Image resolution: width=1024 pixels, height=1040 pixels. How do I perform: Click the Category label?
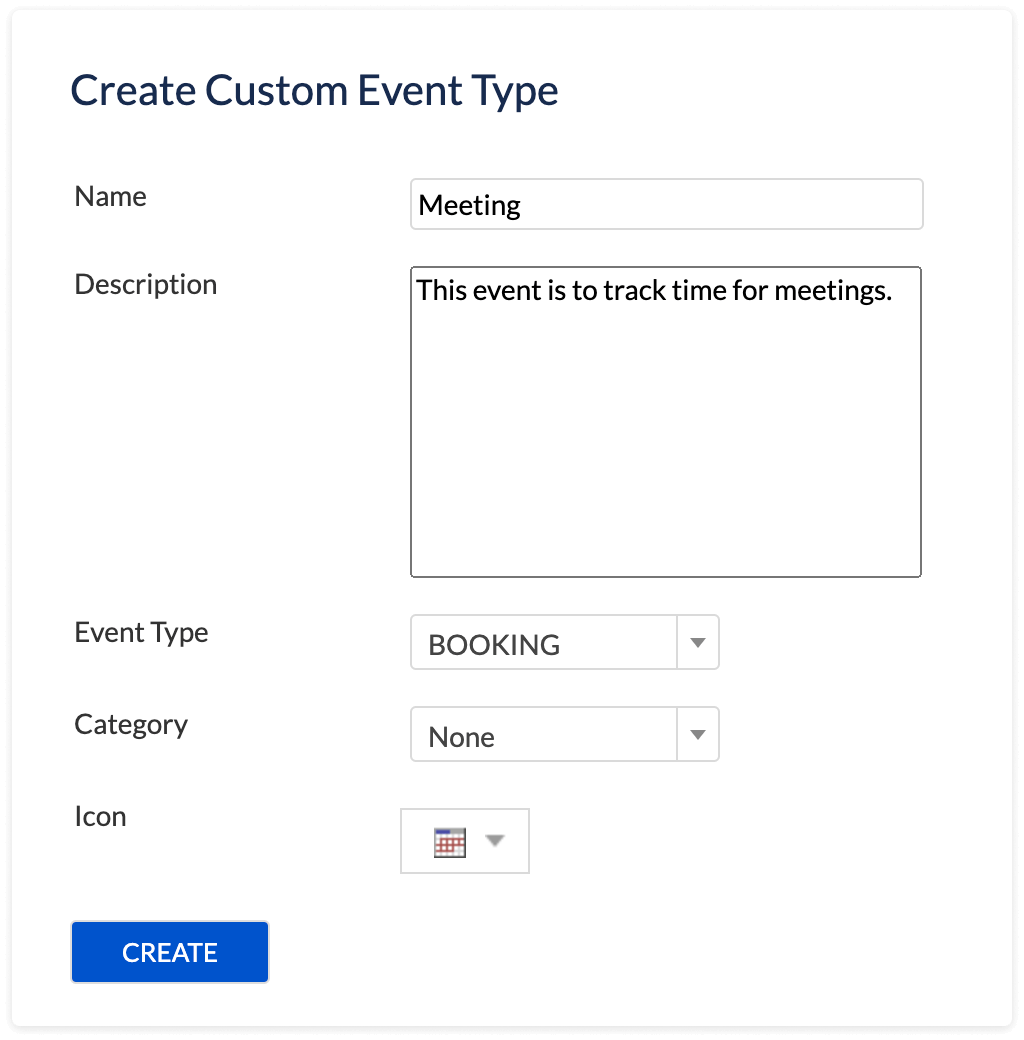click(131, 724)
